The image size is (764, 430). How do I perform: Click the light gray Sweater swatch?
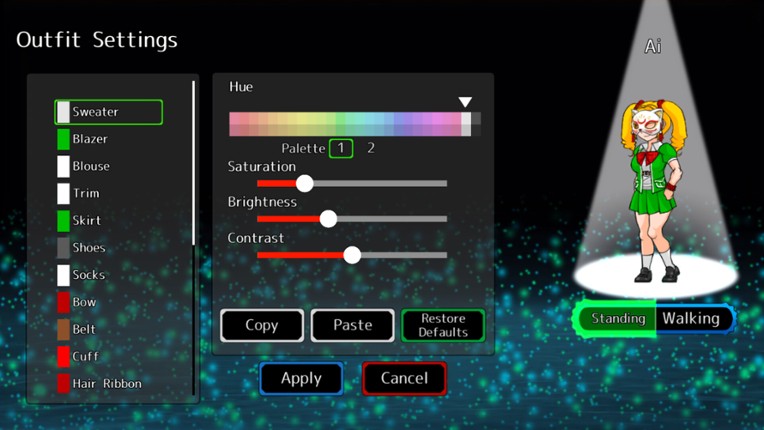click(63, 112)
